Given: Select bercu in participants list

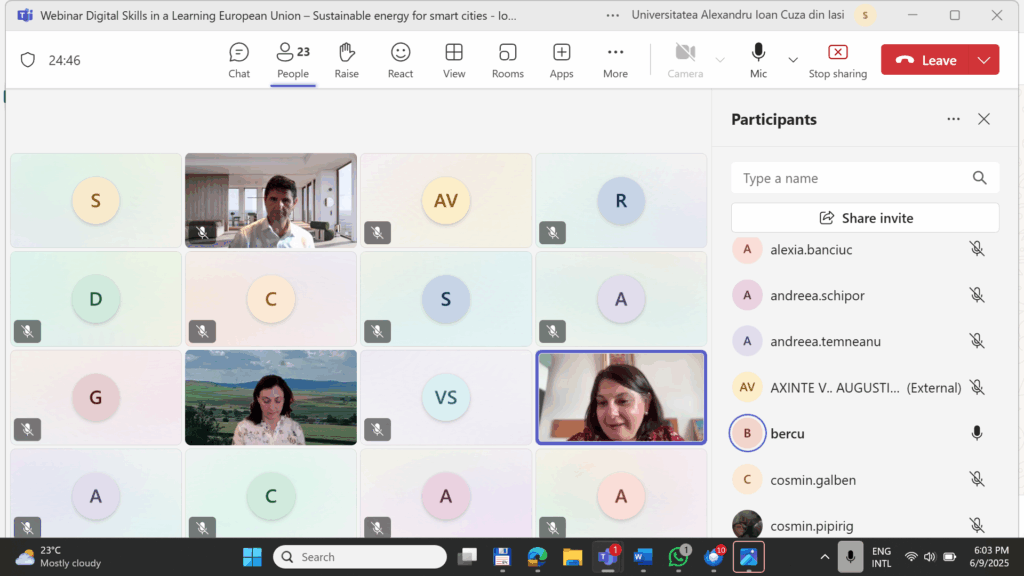Looking at the screenshot, I should pyautogui.click(x=787, y=434).
